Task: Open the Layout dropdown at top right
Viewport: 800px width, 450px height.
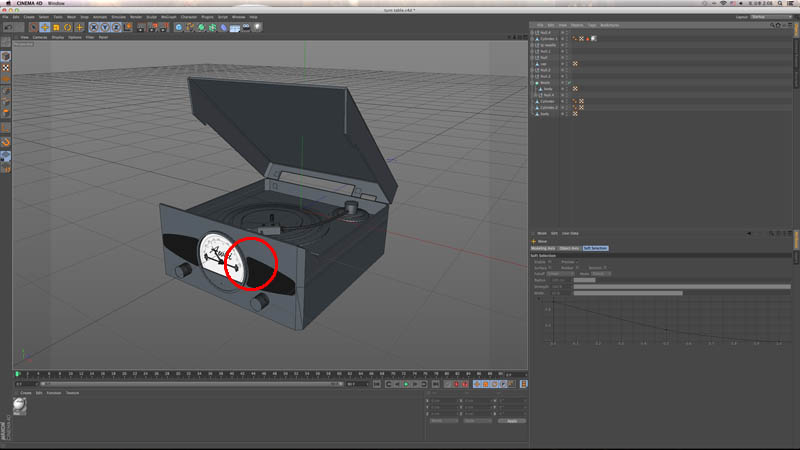Action: coord(769,17)
